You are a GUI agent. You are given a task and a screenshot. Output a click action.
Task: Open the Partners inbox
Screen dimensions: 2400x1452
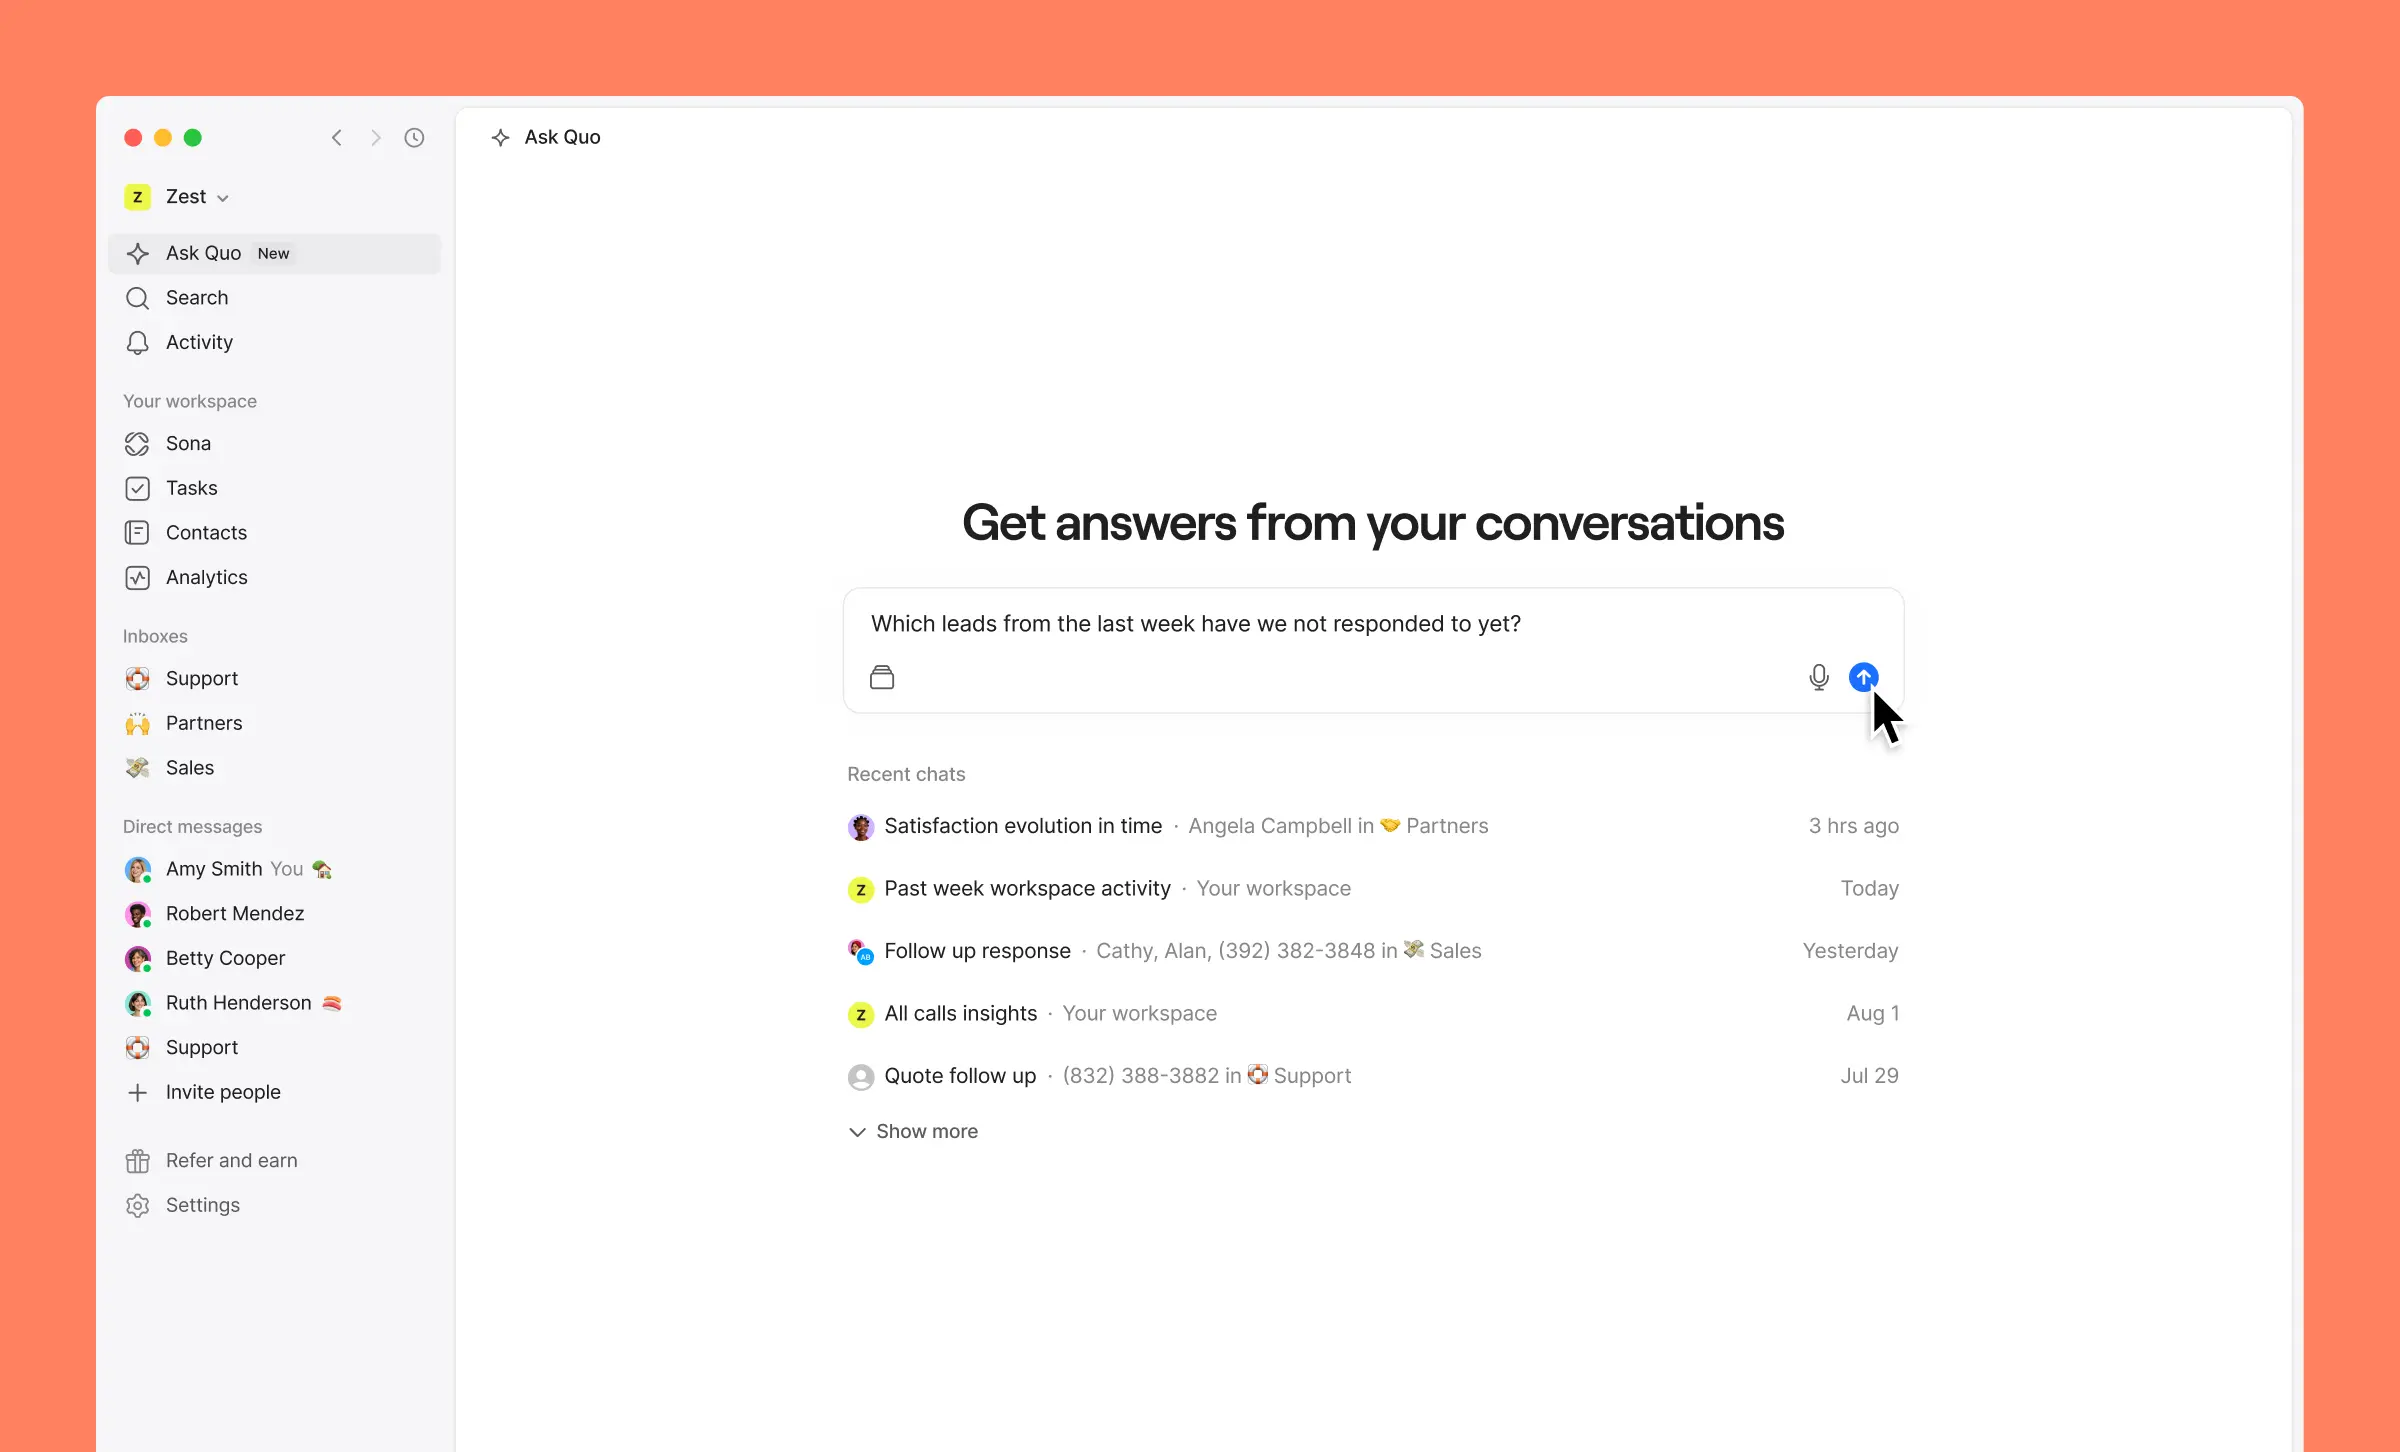[x=274, y=723]
